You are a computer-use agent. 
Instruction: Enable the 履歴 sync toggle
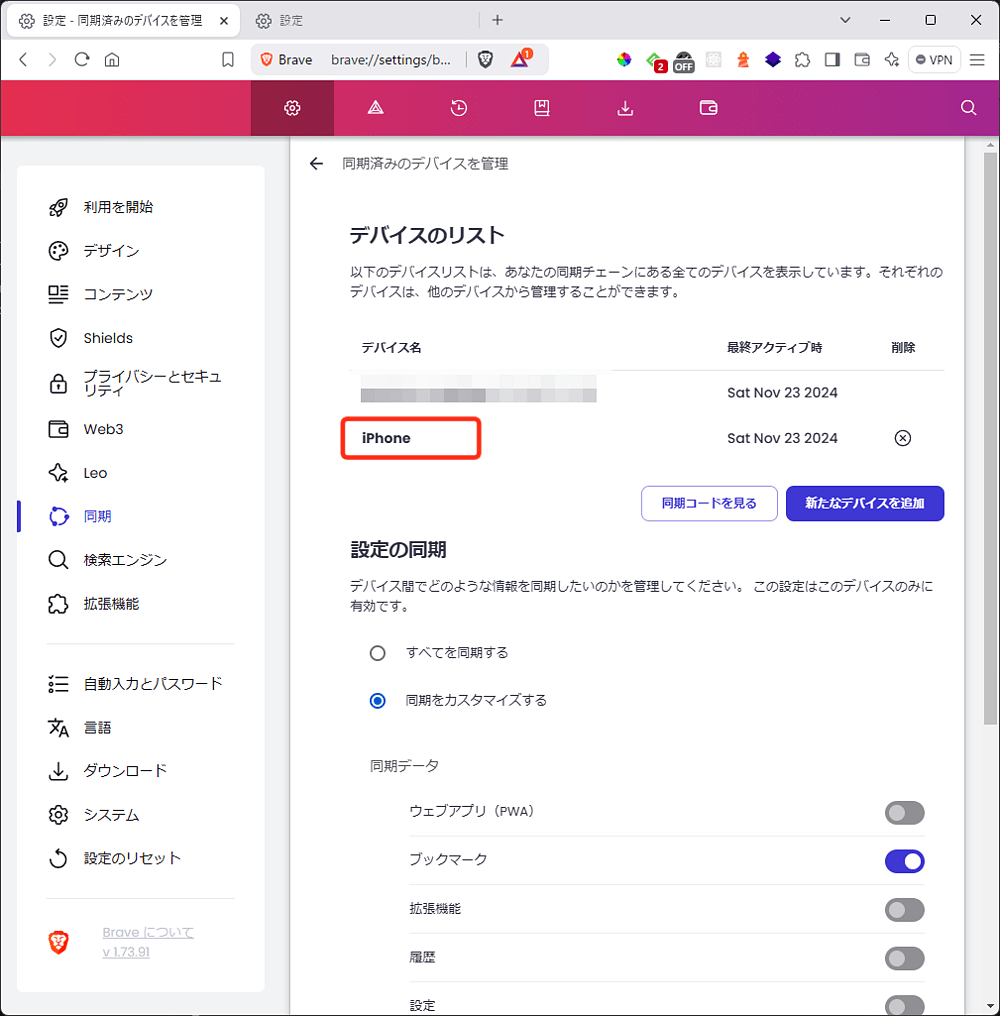coord(904,958)
